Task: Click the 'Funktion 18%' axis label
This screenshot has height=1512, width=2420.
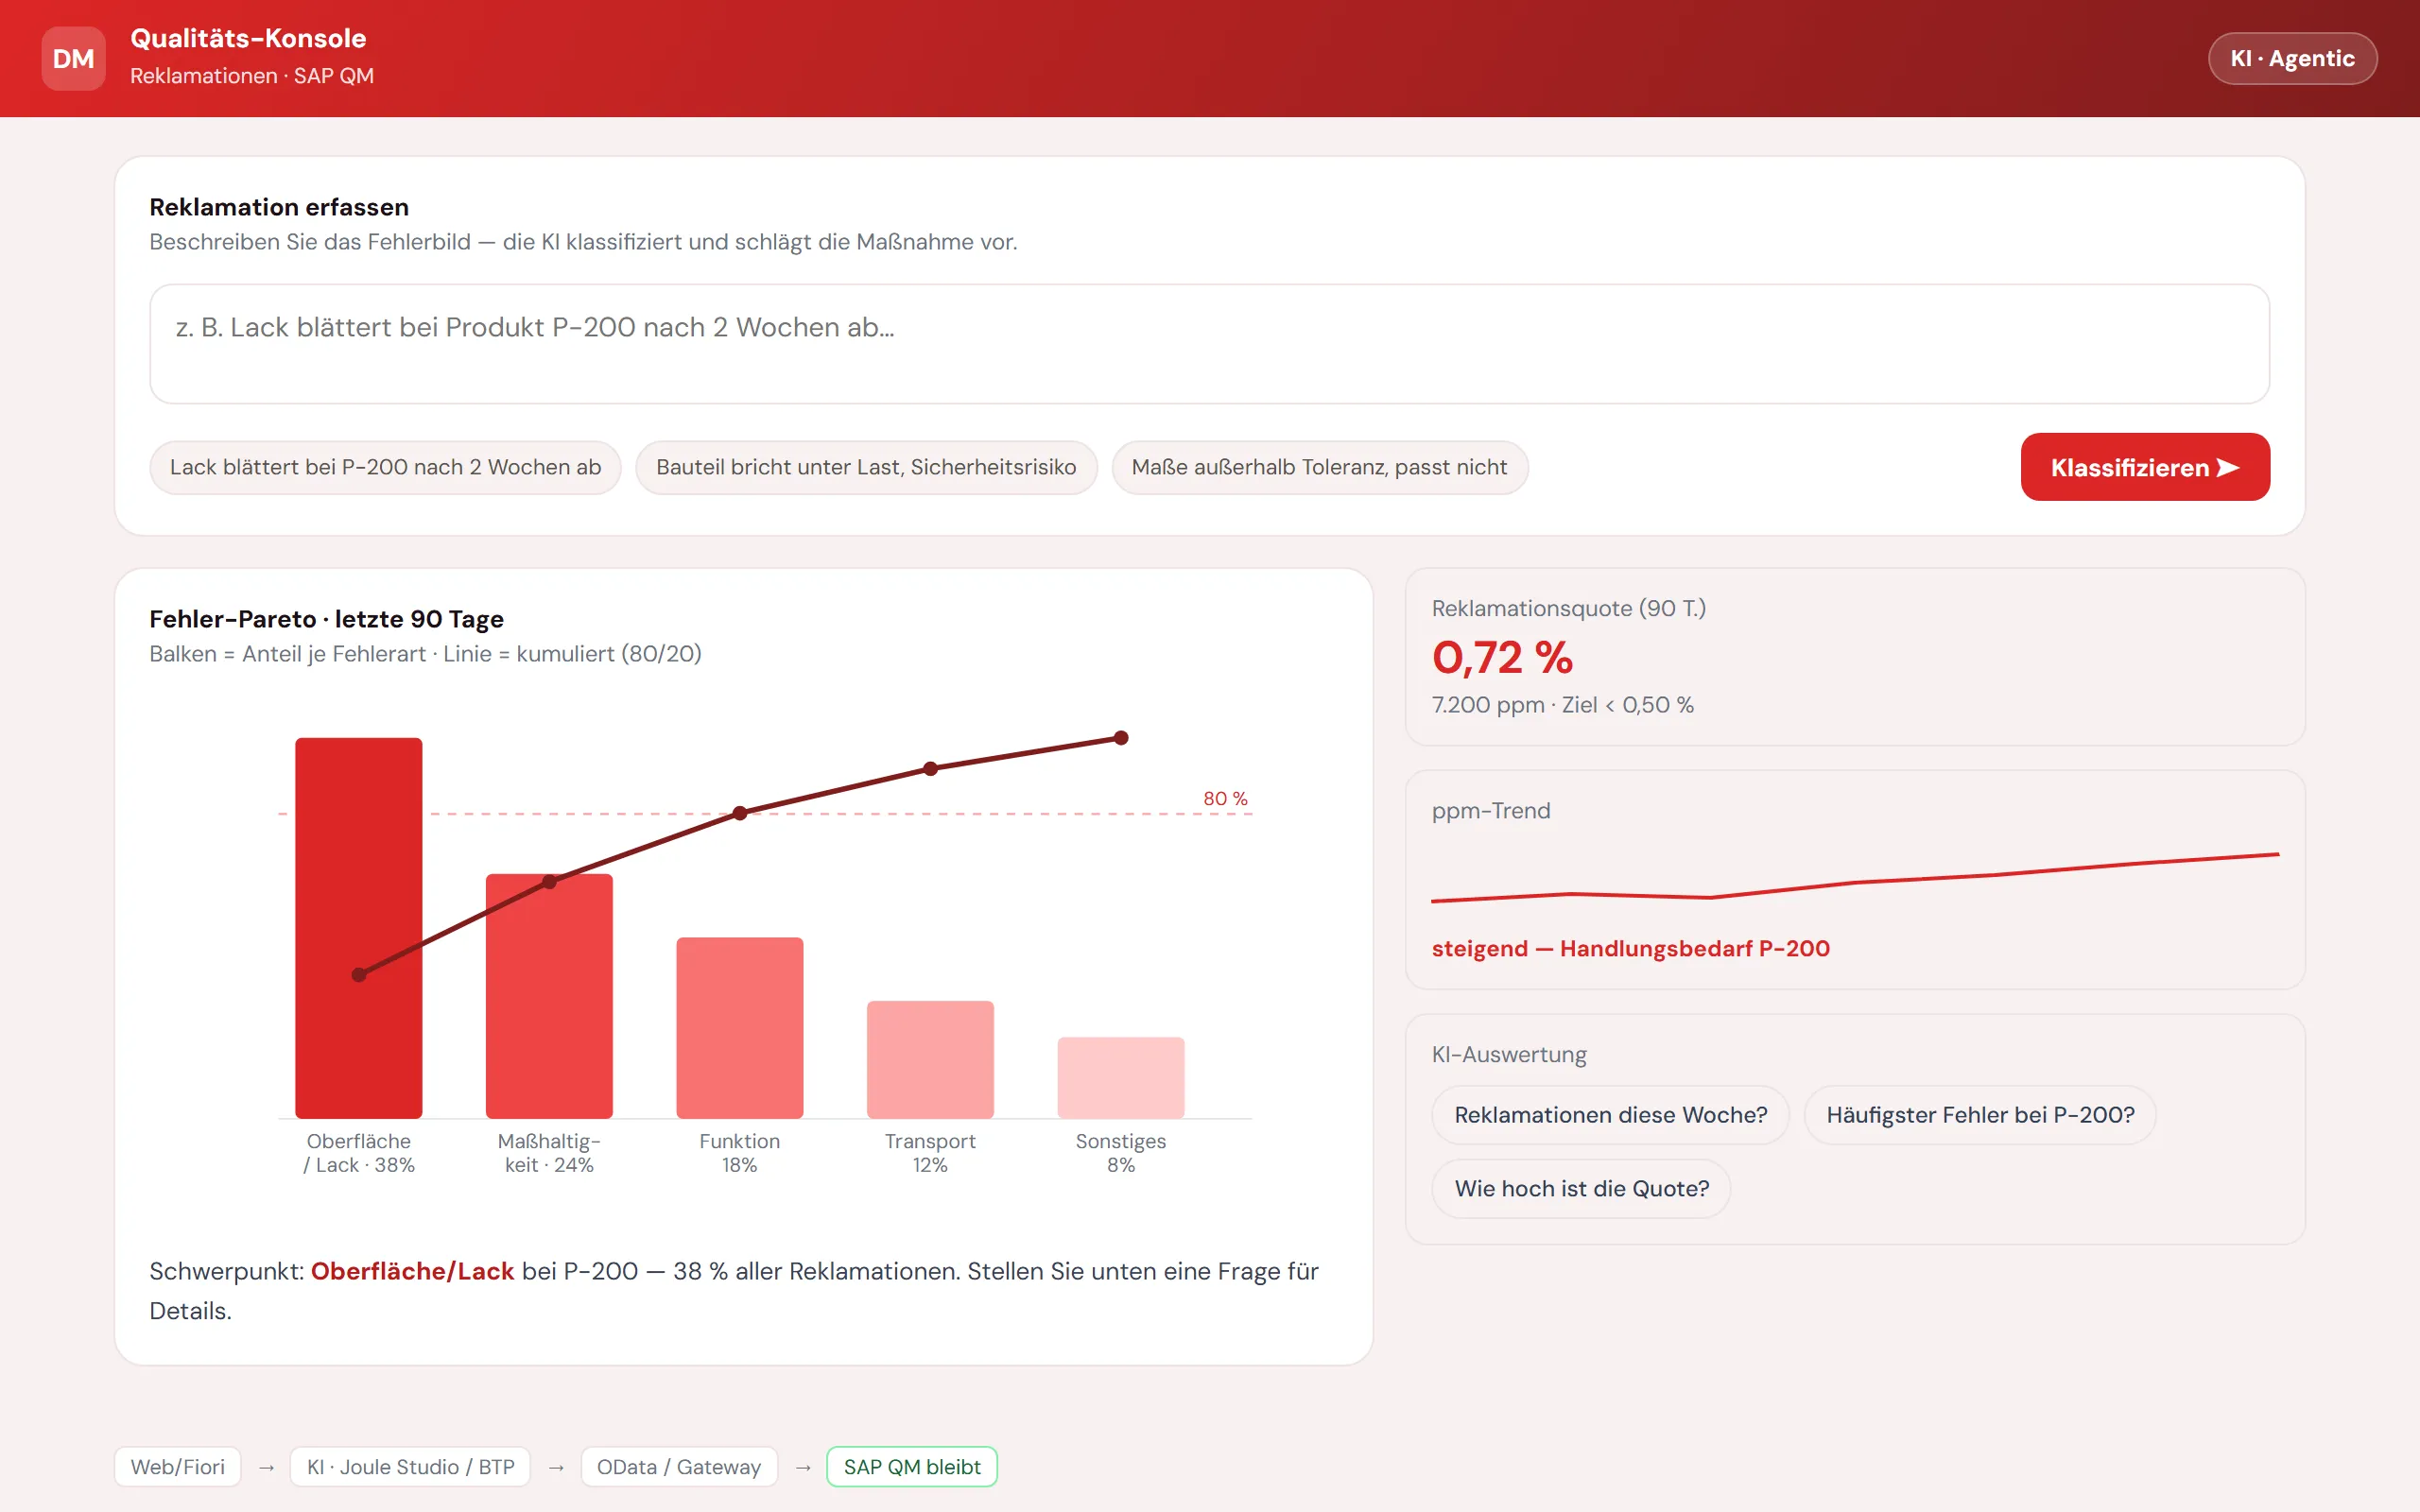Action: coord(740,1153)
